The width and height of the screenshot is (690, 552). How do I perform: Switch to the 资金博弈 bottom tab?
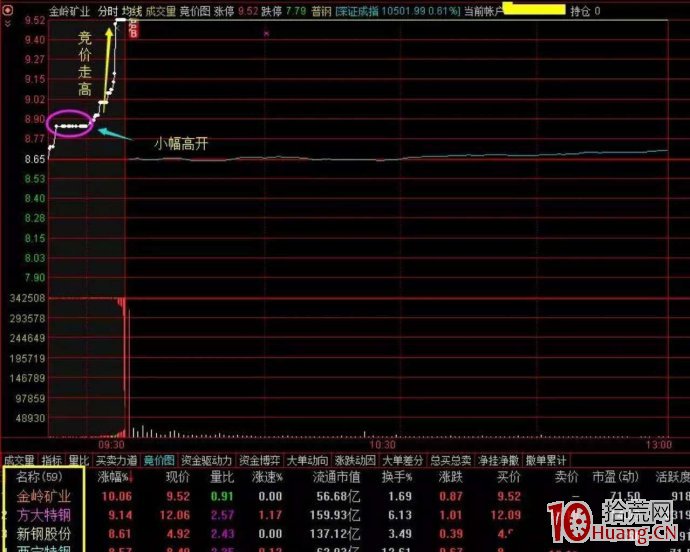pyautogui.click(x=260, y=460)
